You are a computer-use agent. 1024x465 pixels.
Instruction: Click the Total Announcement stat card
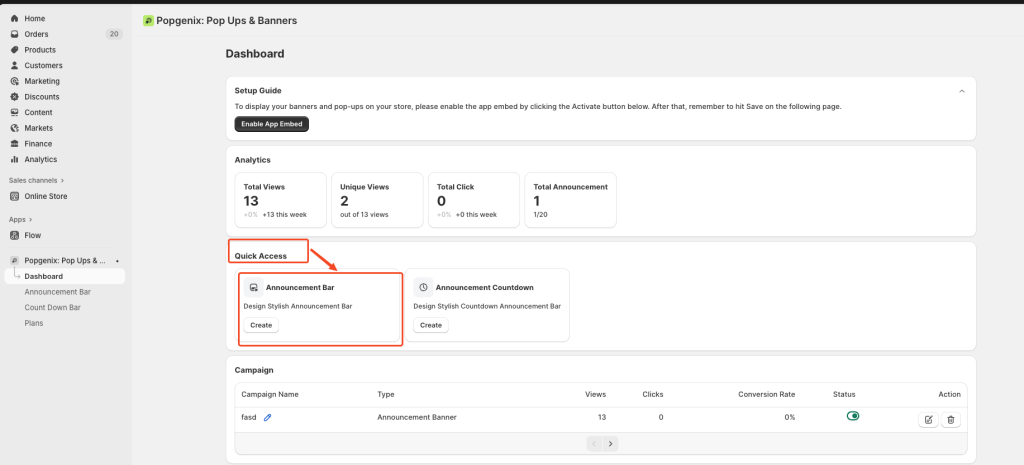click(570, 200)
